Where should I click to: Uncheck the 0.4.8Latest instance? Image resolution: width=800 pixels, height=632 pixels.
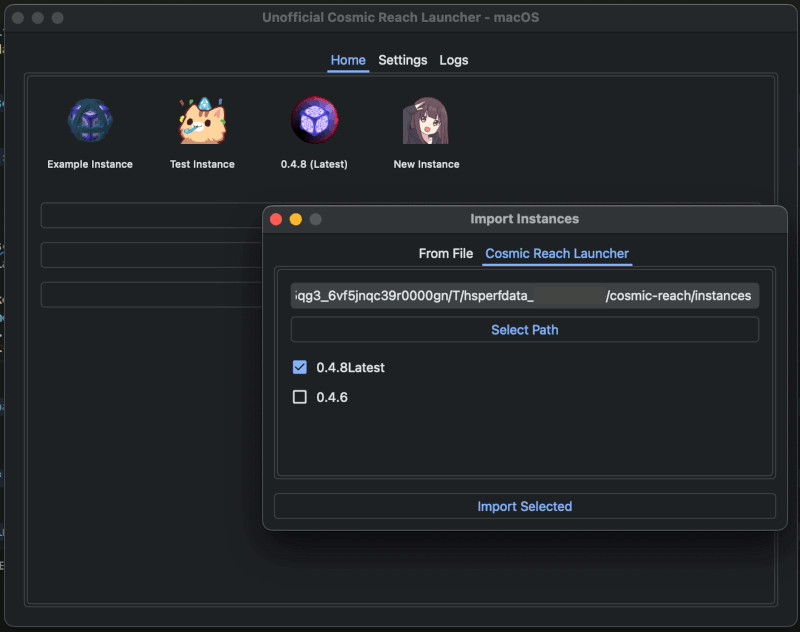click(299, 366)
